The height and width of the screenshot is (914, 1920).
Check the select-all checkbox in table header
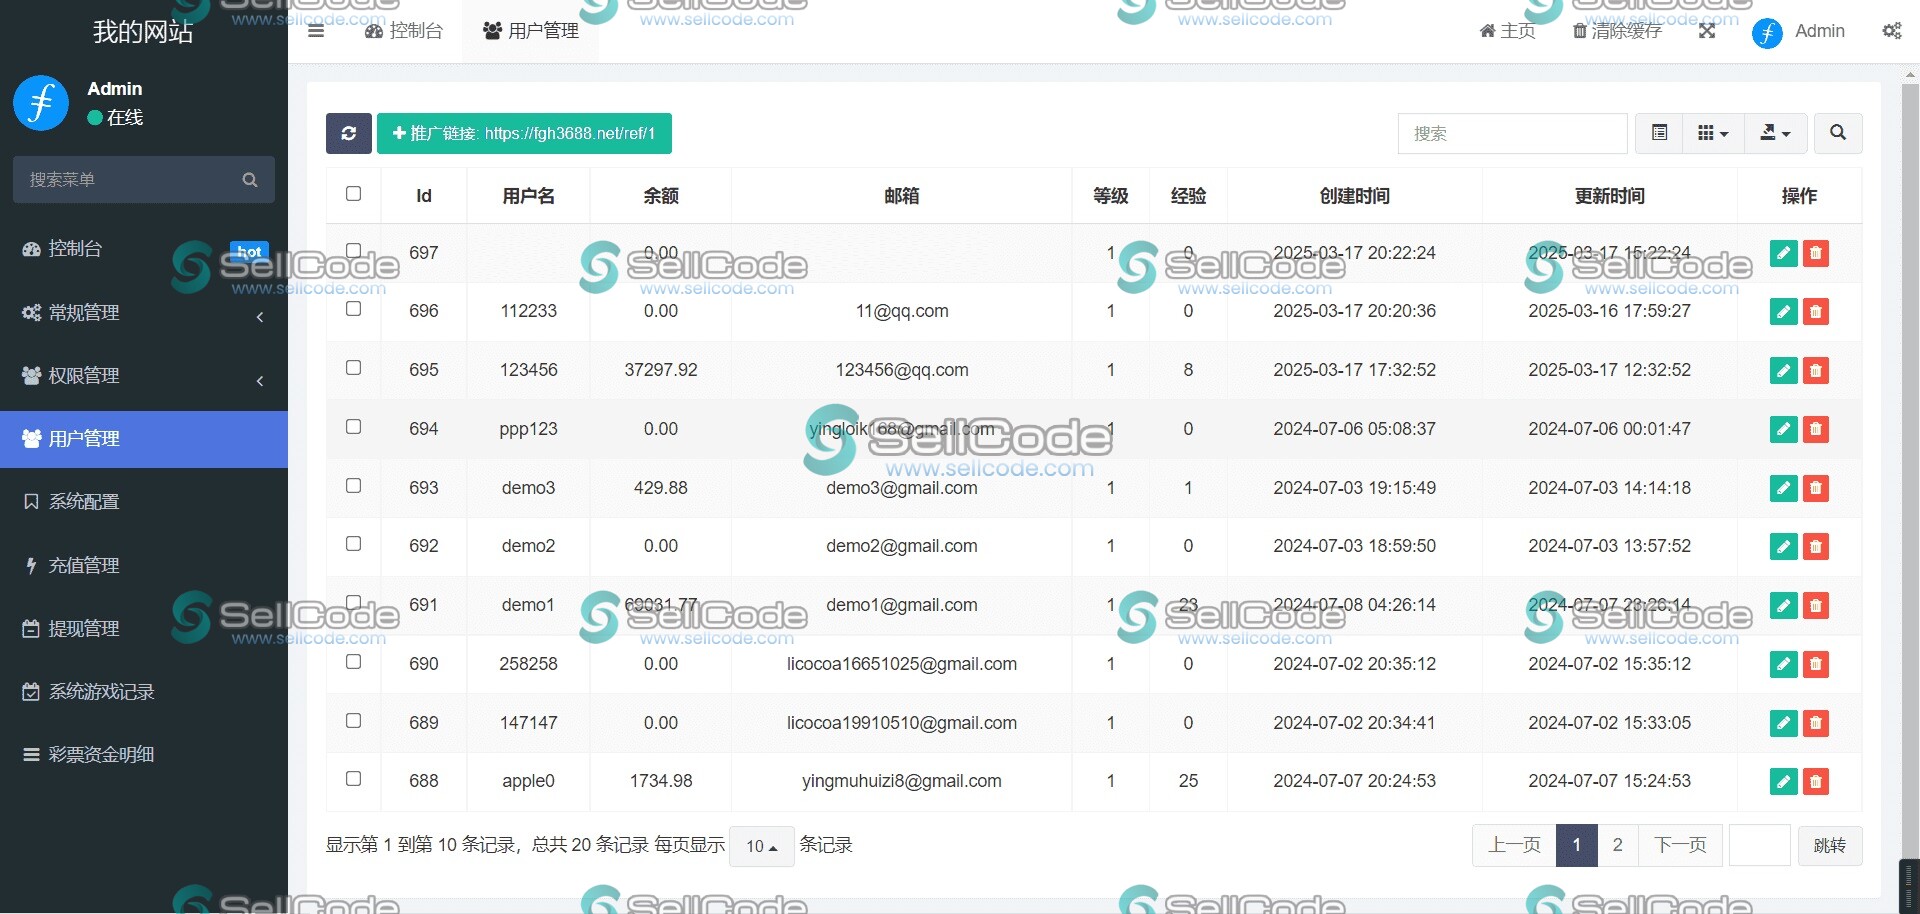coord(353,194)
